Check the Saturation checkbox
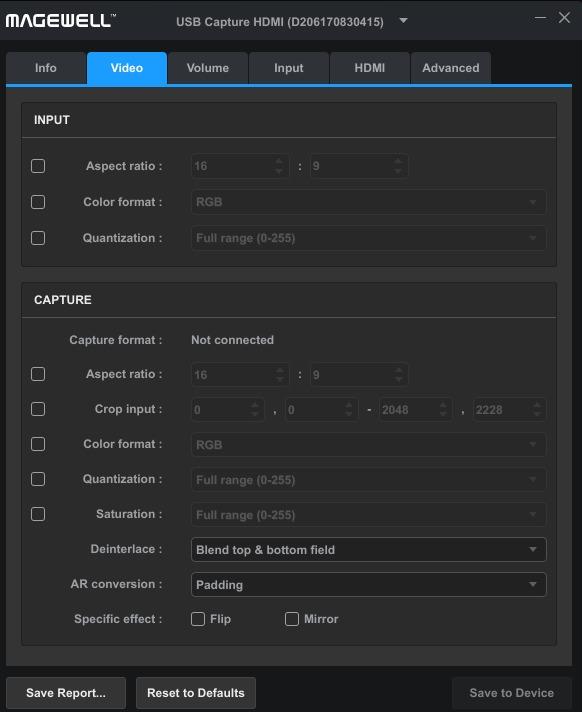 (x=38, y=514)
